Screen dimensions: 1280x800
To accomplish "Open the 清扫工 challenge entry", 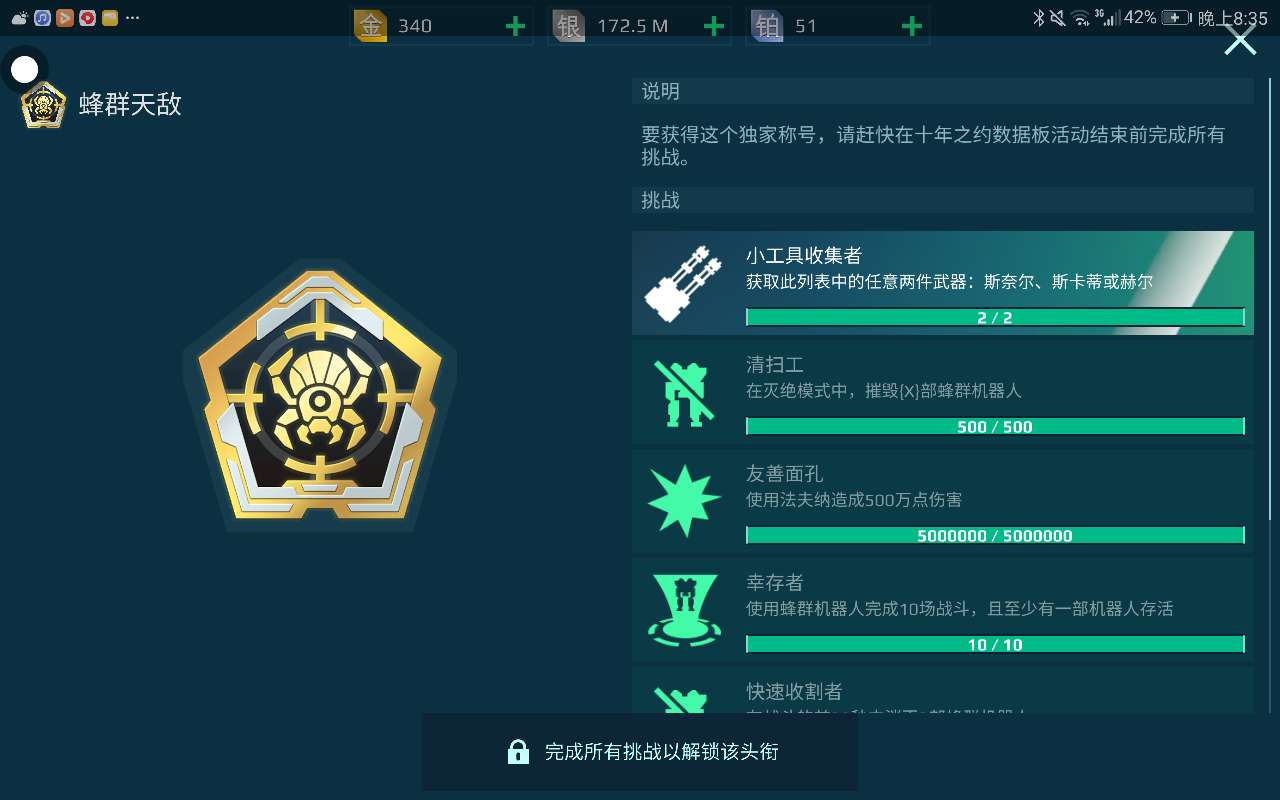I will click(942, 391).
